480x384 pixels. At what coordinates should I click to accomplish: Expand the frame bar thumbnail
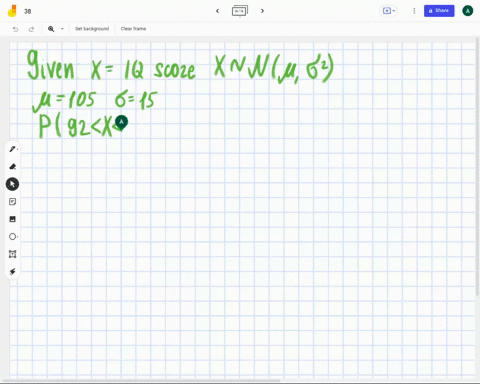click(240, 11)
